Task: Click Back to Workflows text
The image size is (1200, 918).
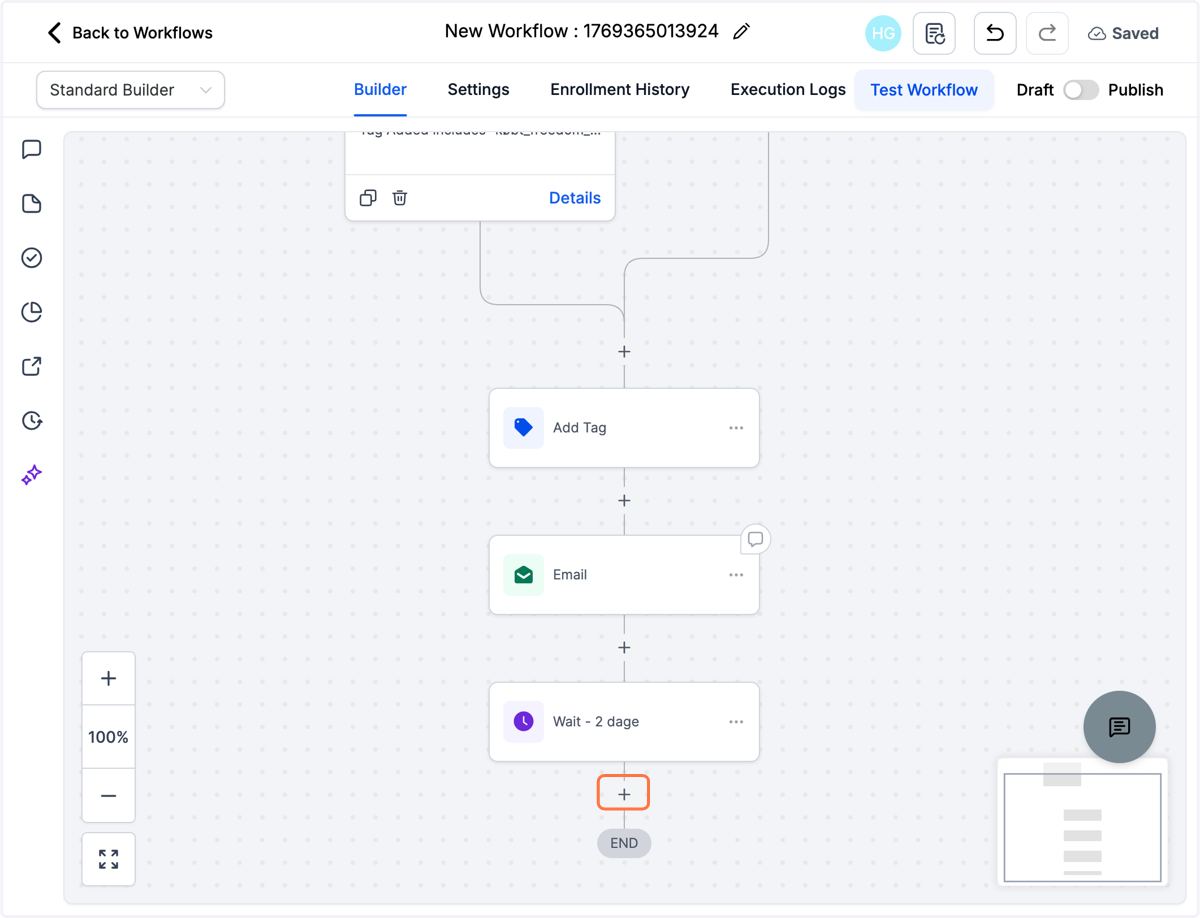Action: click(142, 33)
